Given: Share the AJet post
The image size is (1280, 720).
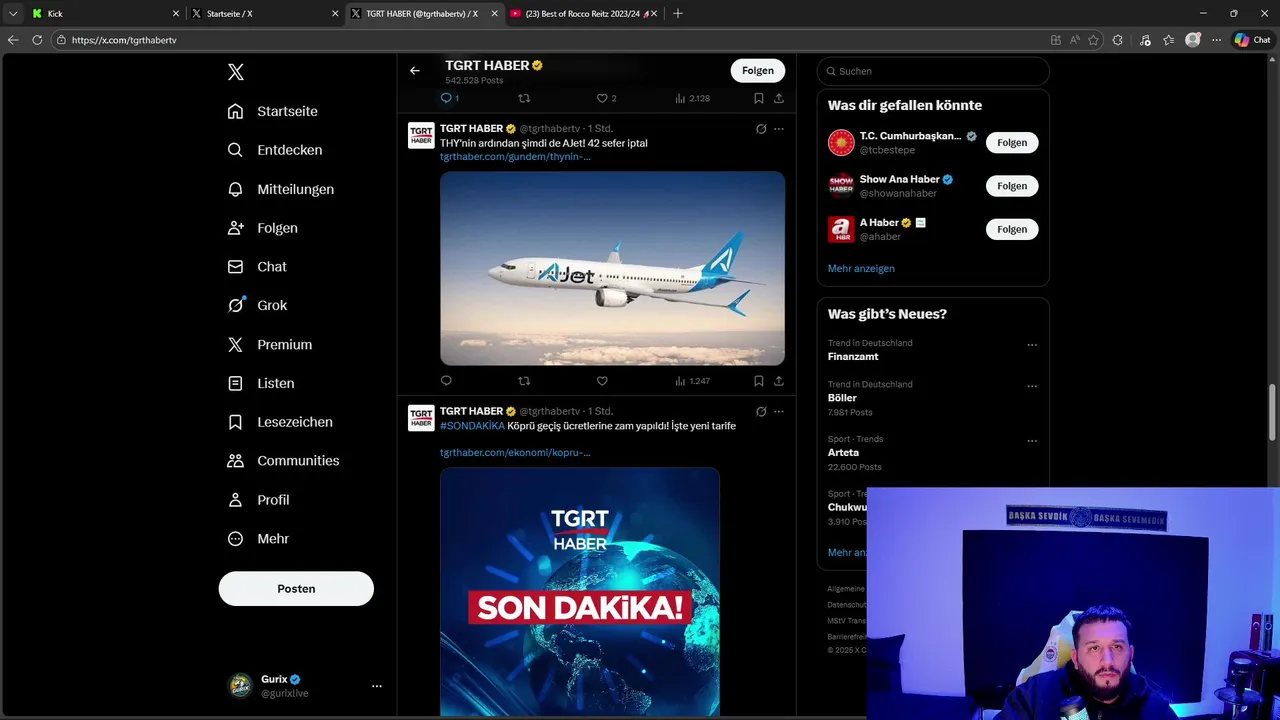Looking at the screenshot, I should point(779,381).
